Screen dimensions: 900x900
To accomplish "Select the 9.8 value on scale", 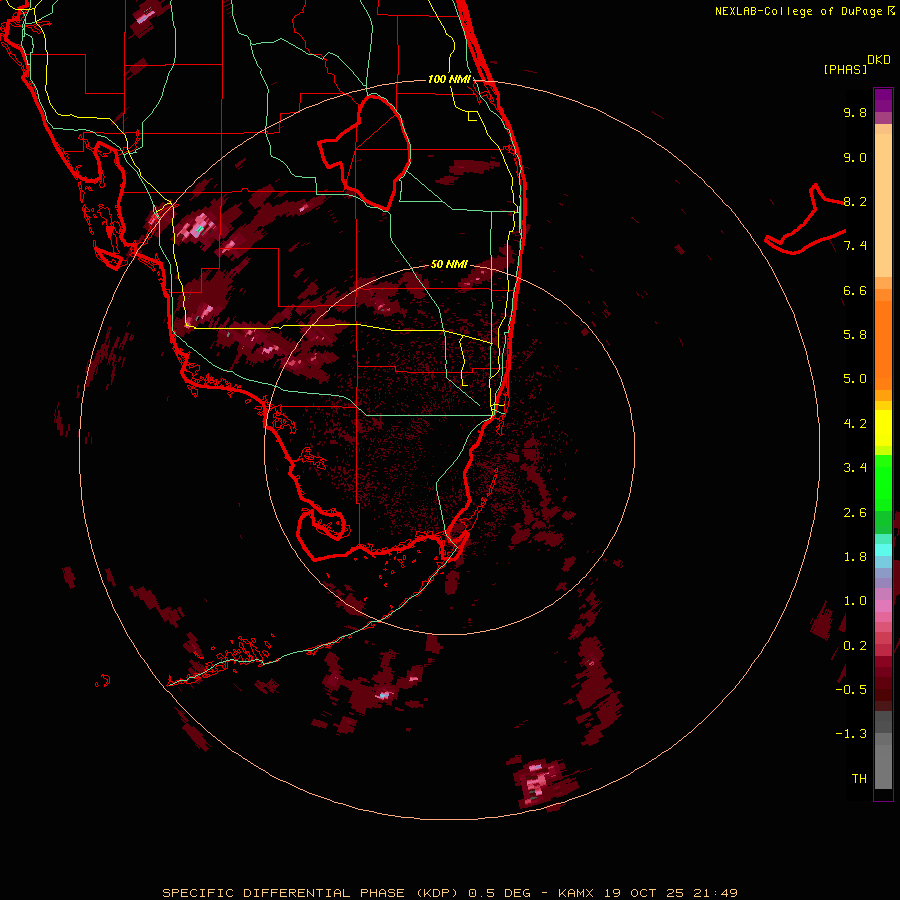I will (x=855, y=112).
